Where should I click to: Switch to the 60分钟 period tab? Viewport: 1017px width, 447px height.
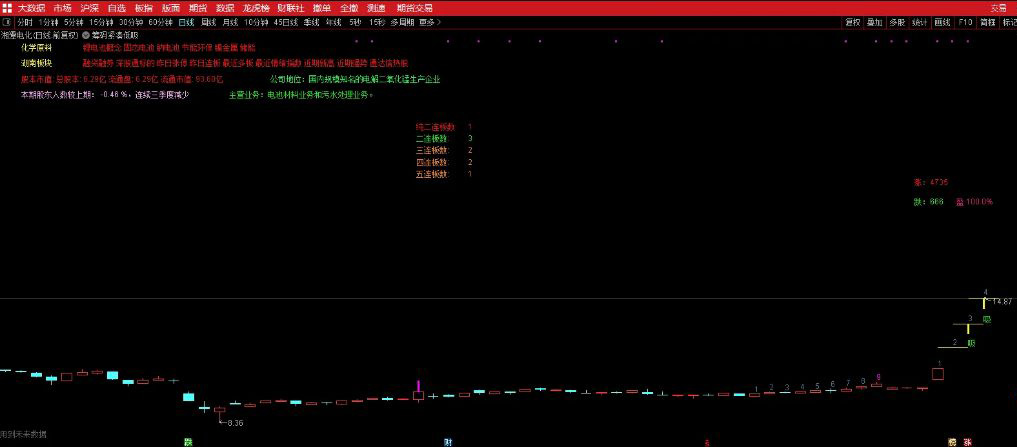[160, 21]
